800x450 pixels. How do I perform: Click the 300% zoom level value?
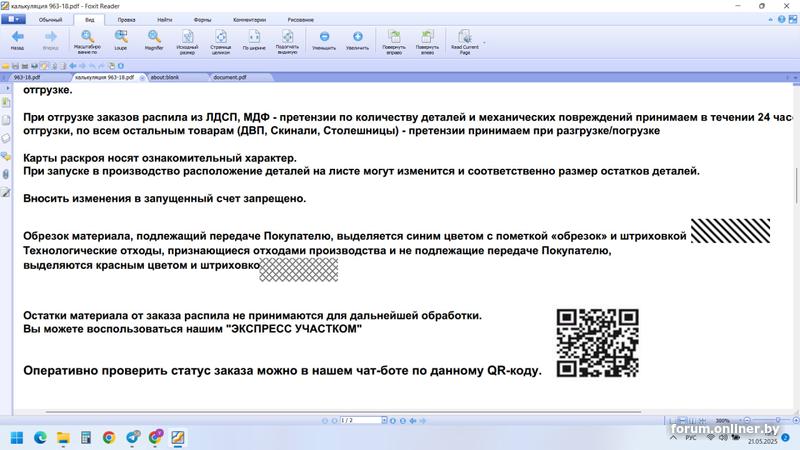722,421
